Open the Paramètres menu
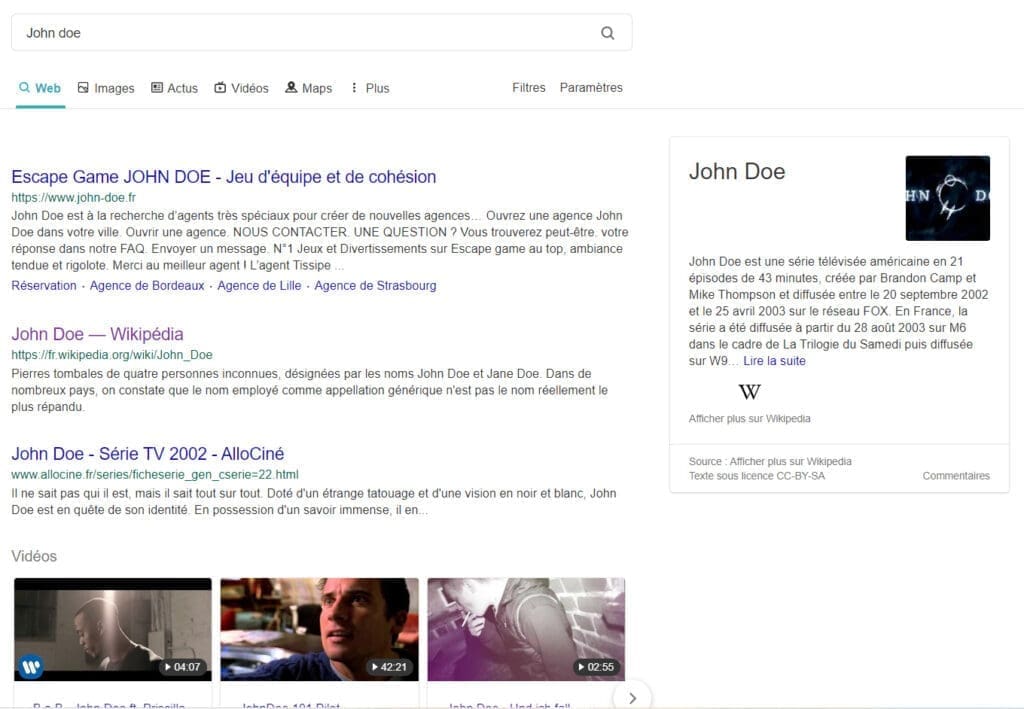Screen dimensions: 1024x709 (591, 87)
